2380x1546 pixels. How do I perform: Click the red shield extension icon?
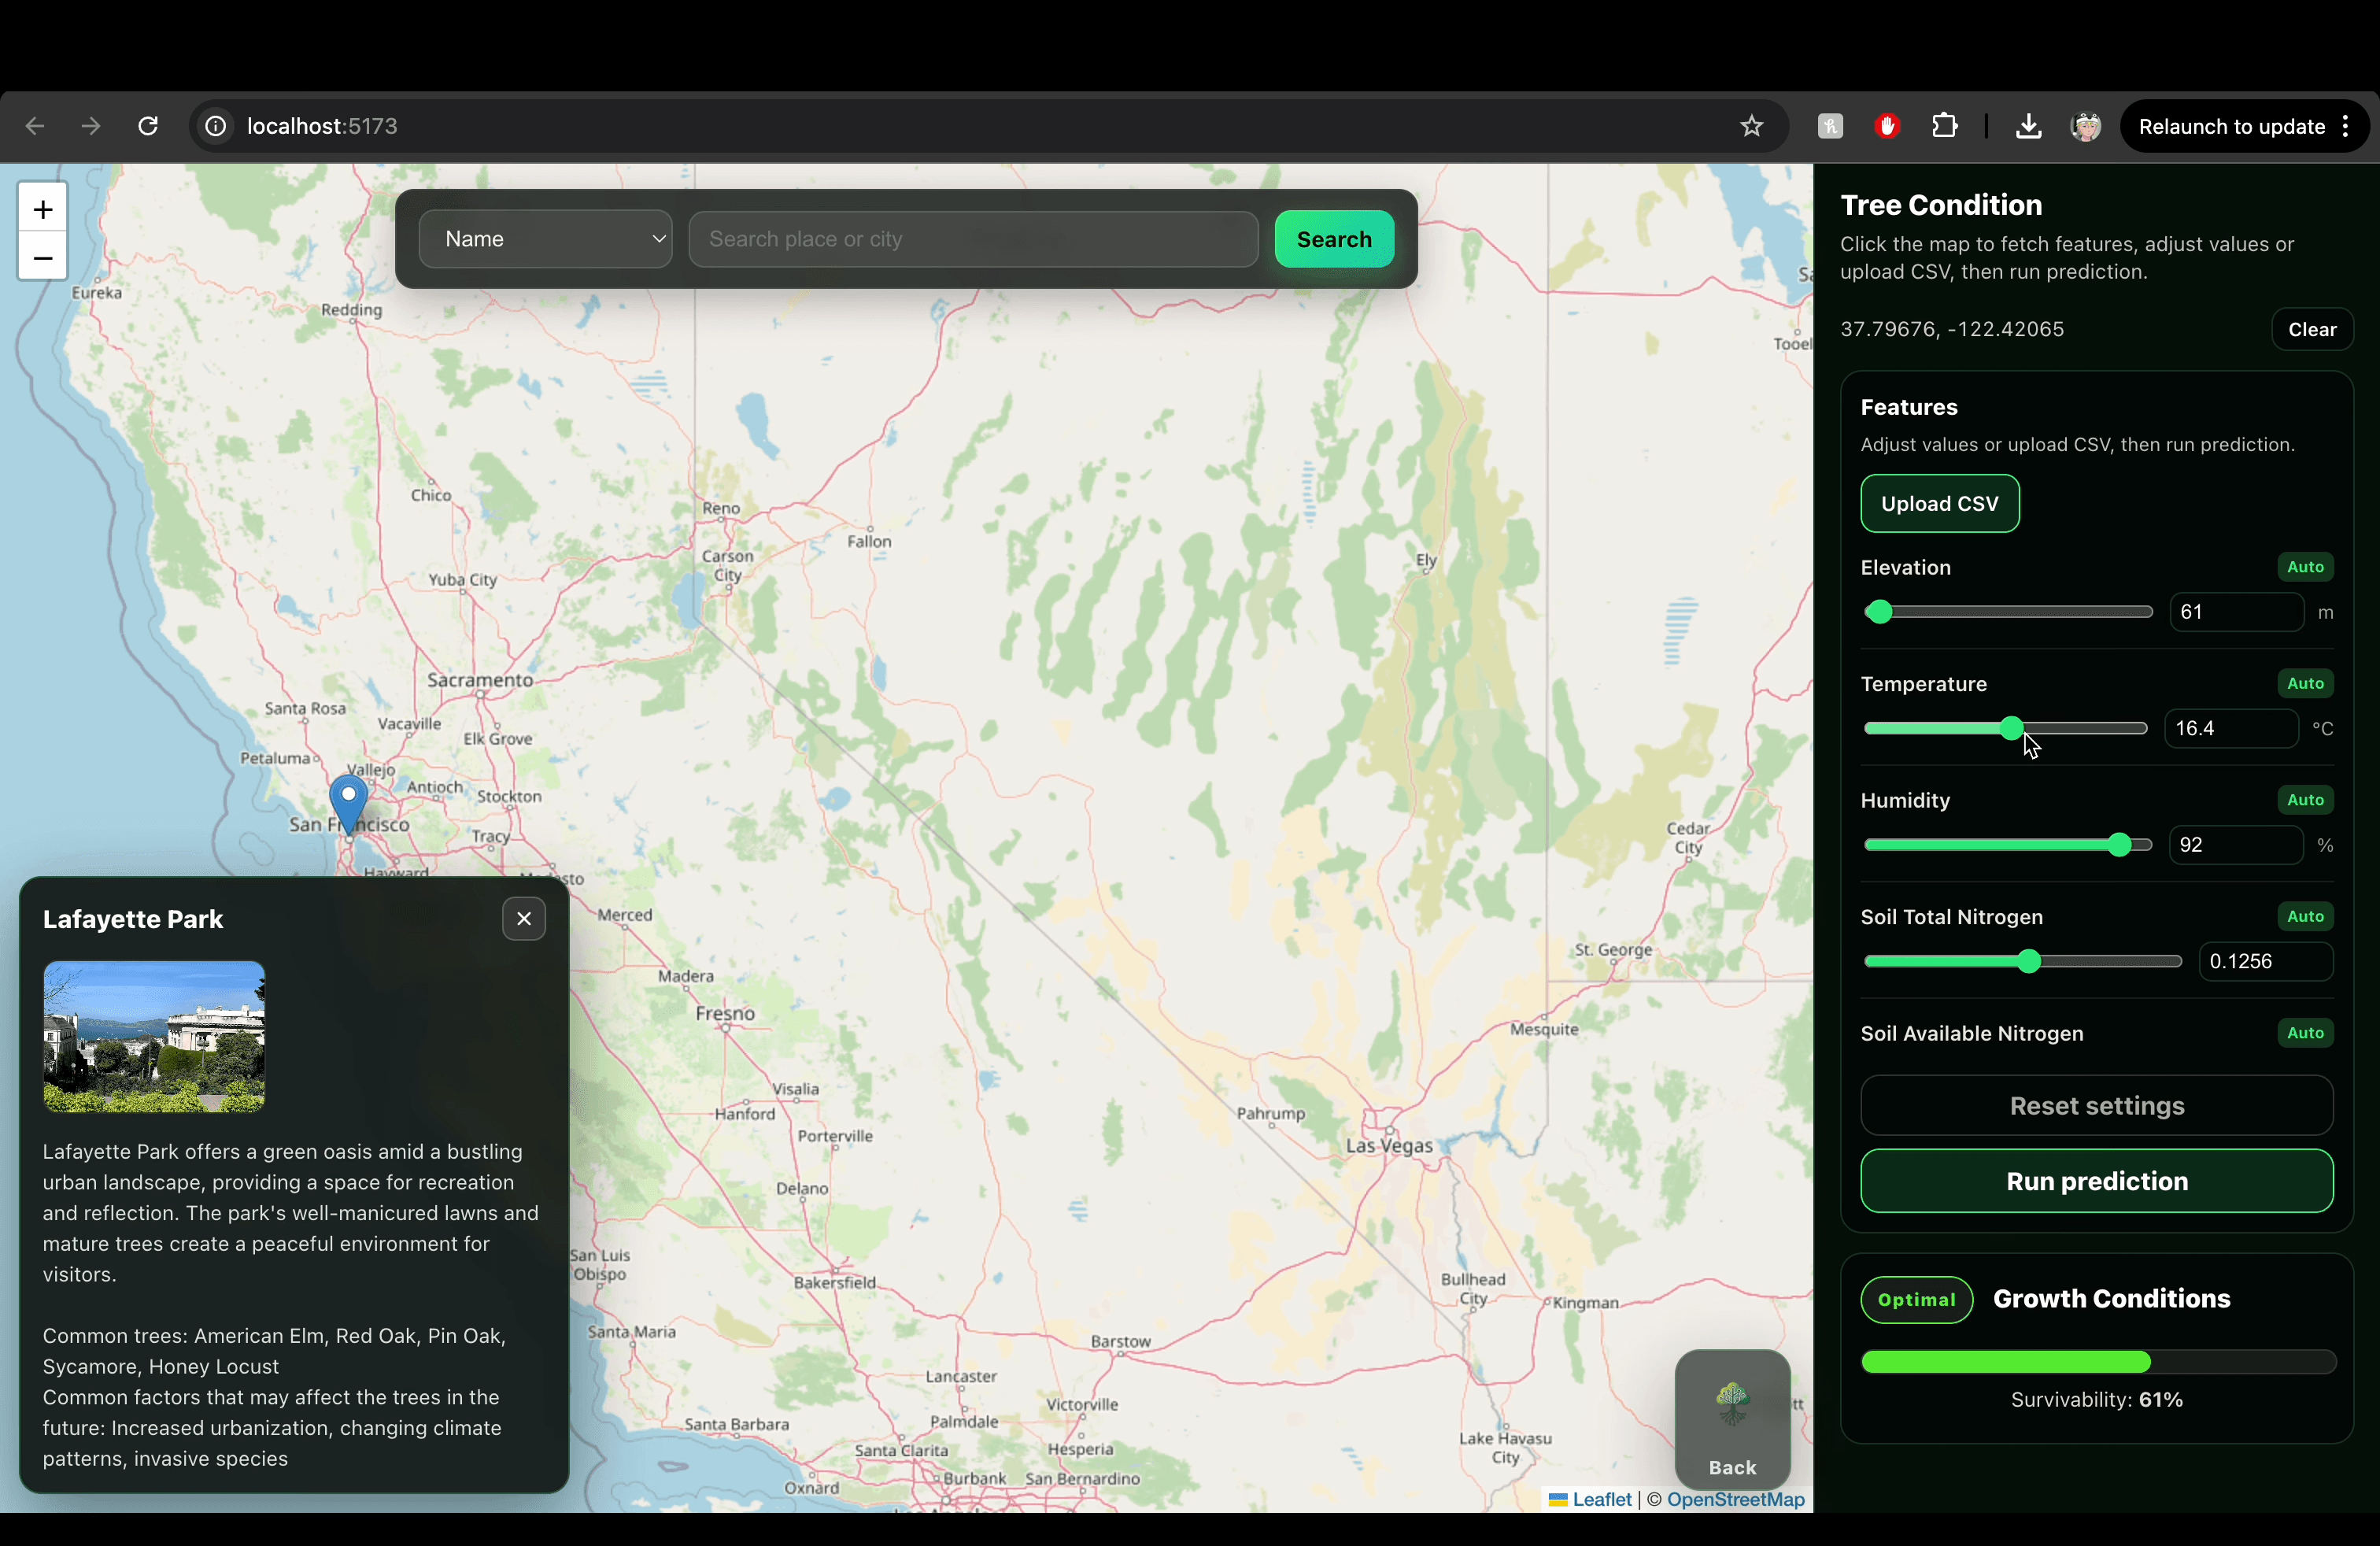1887,126
